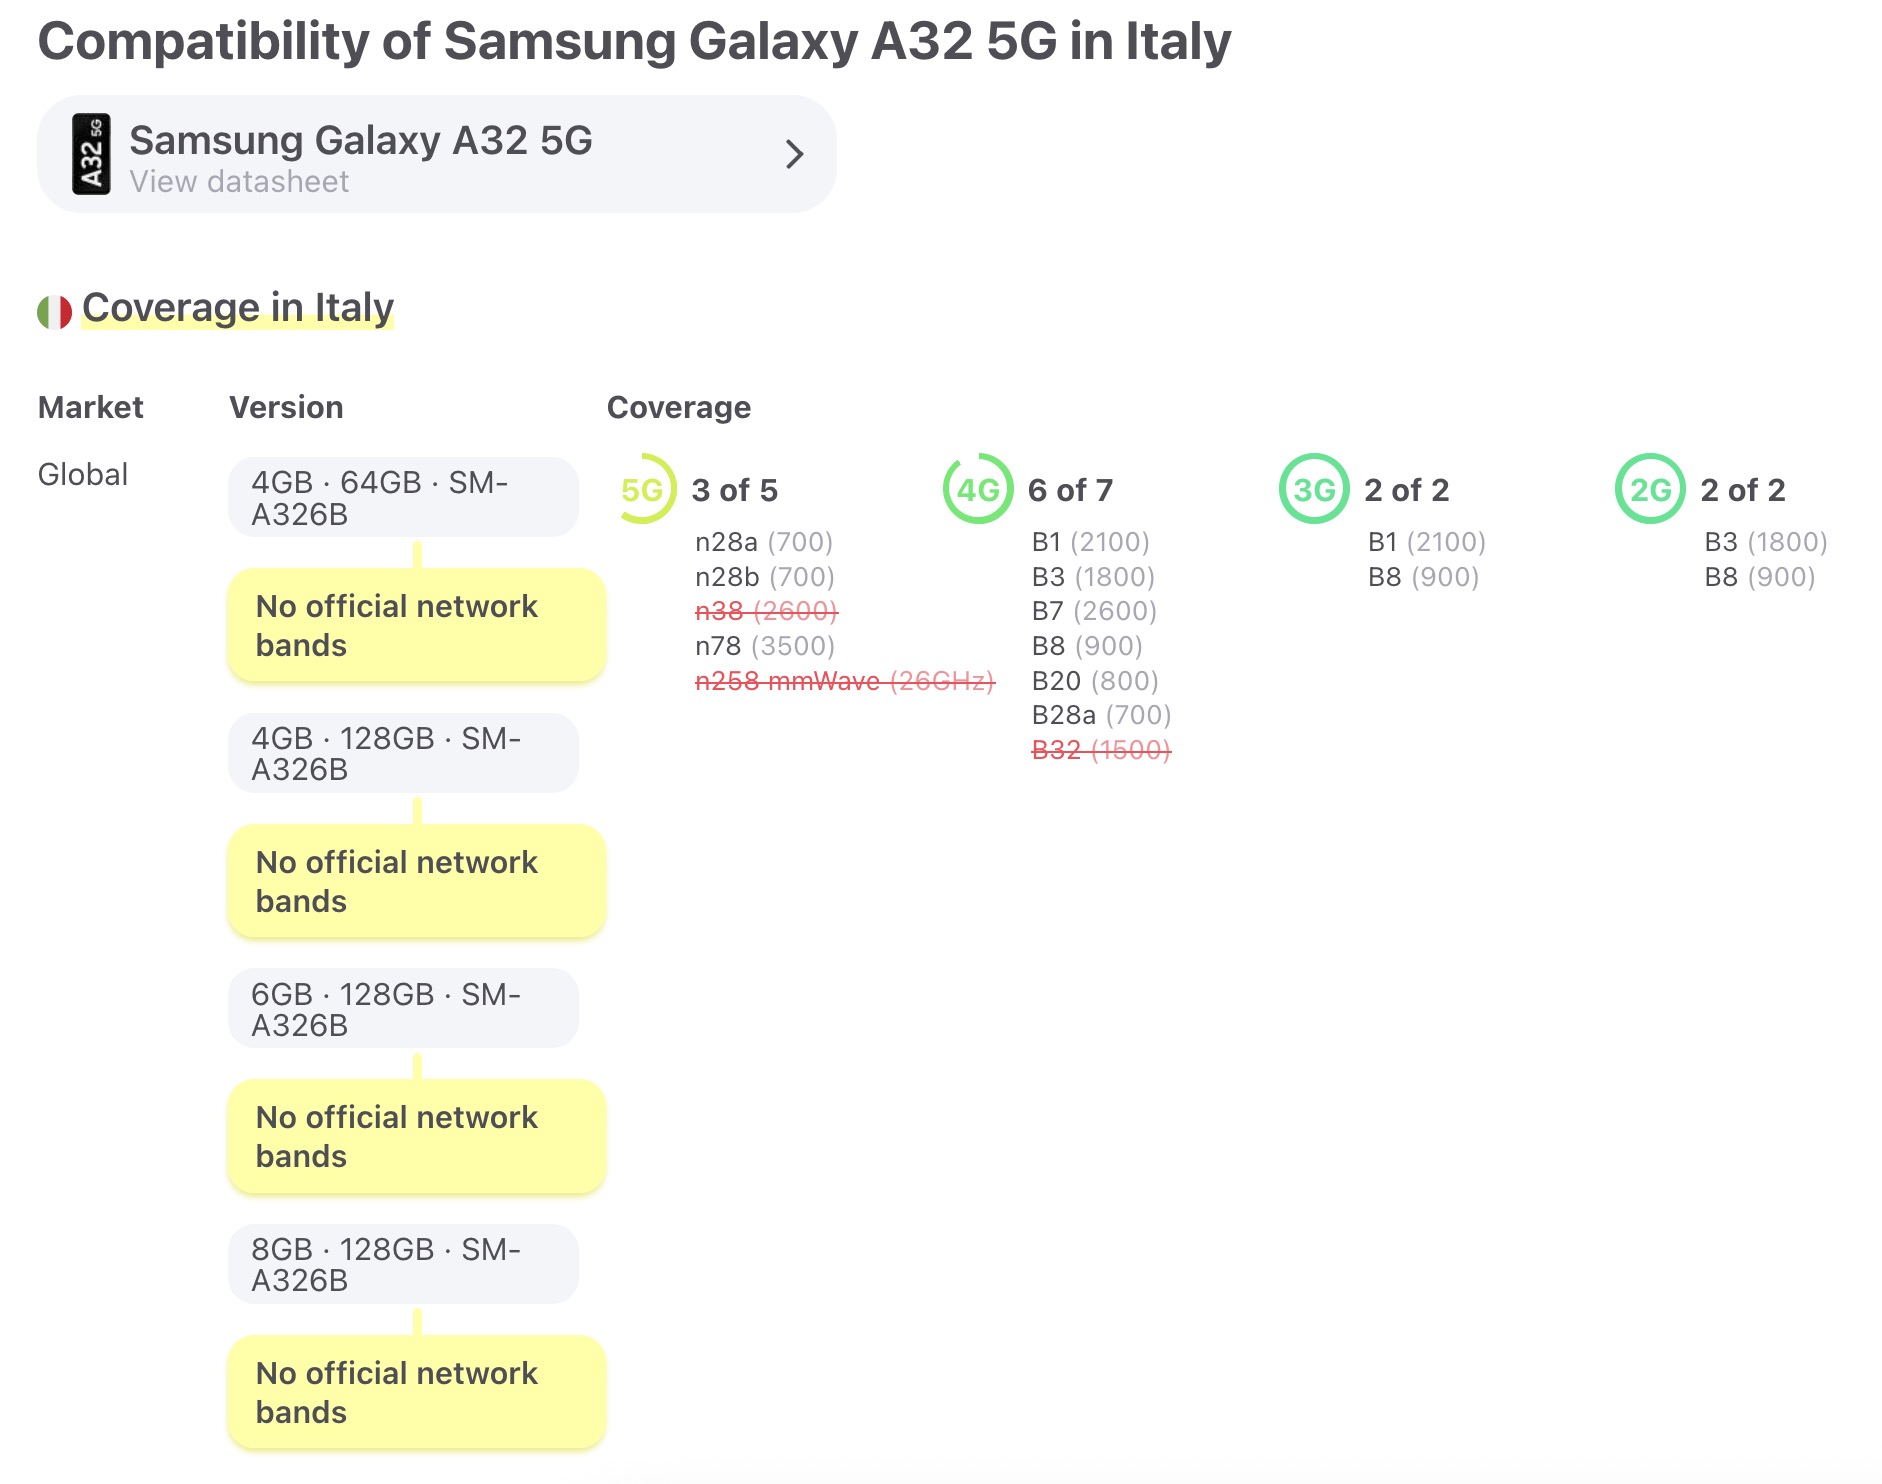Click the 3G coverage circle icon
This screenshot has width=1882, height=1484.
[x=1314, y=490]
